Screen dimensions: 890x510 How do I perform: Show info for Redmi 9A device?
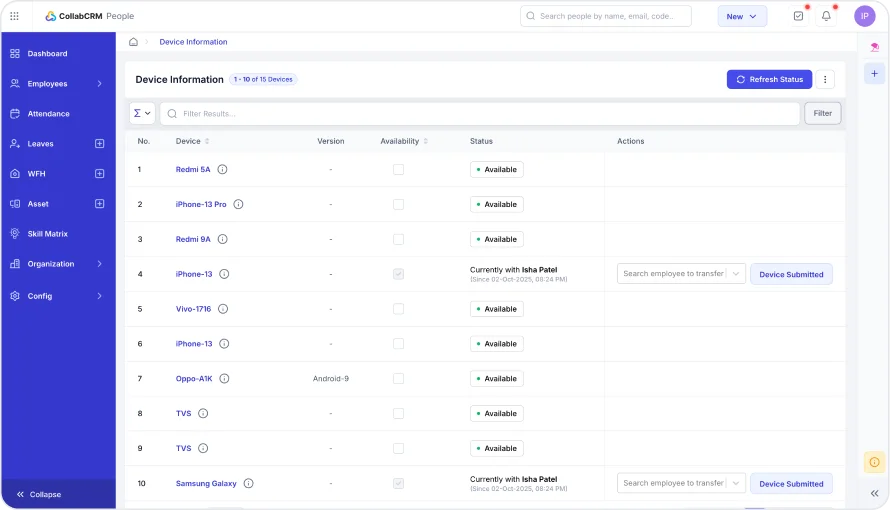tap(222, 239)
